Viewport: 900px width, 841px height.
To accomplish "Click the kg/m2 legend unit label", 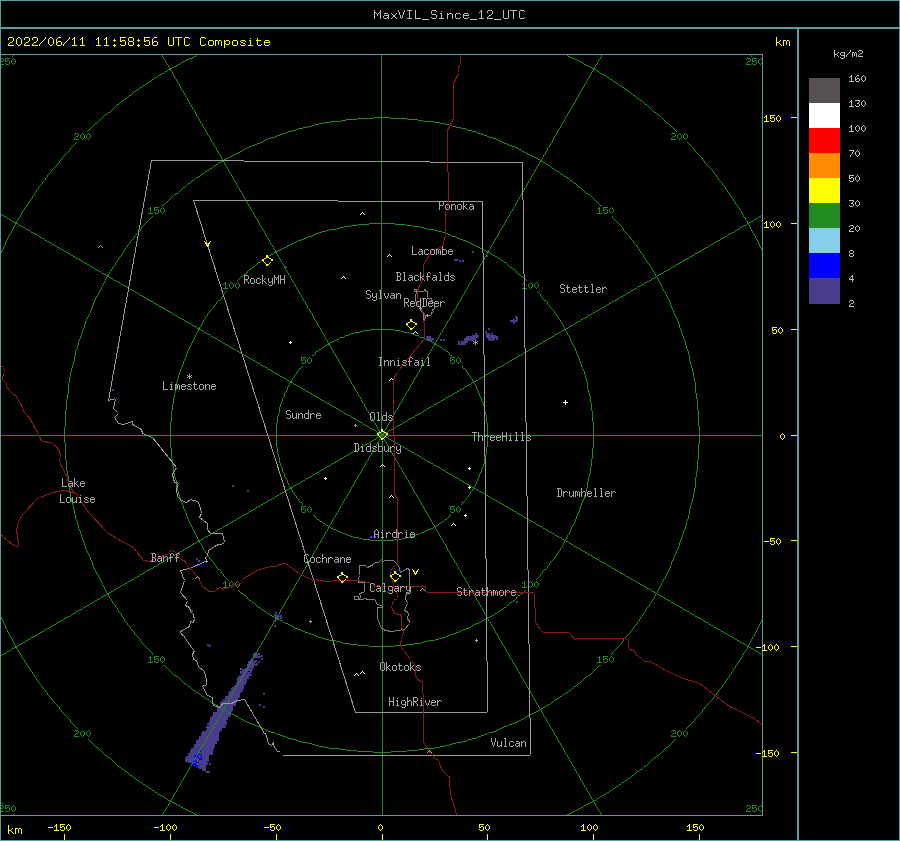I will point(848,54).
